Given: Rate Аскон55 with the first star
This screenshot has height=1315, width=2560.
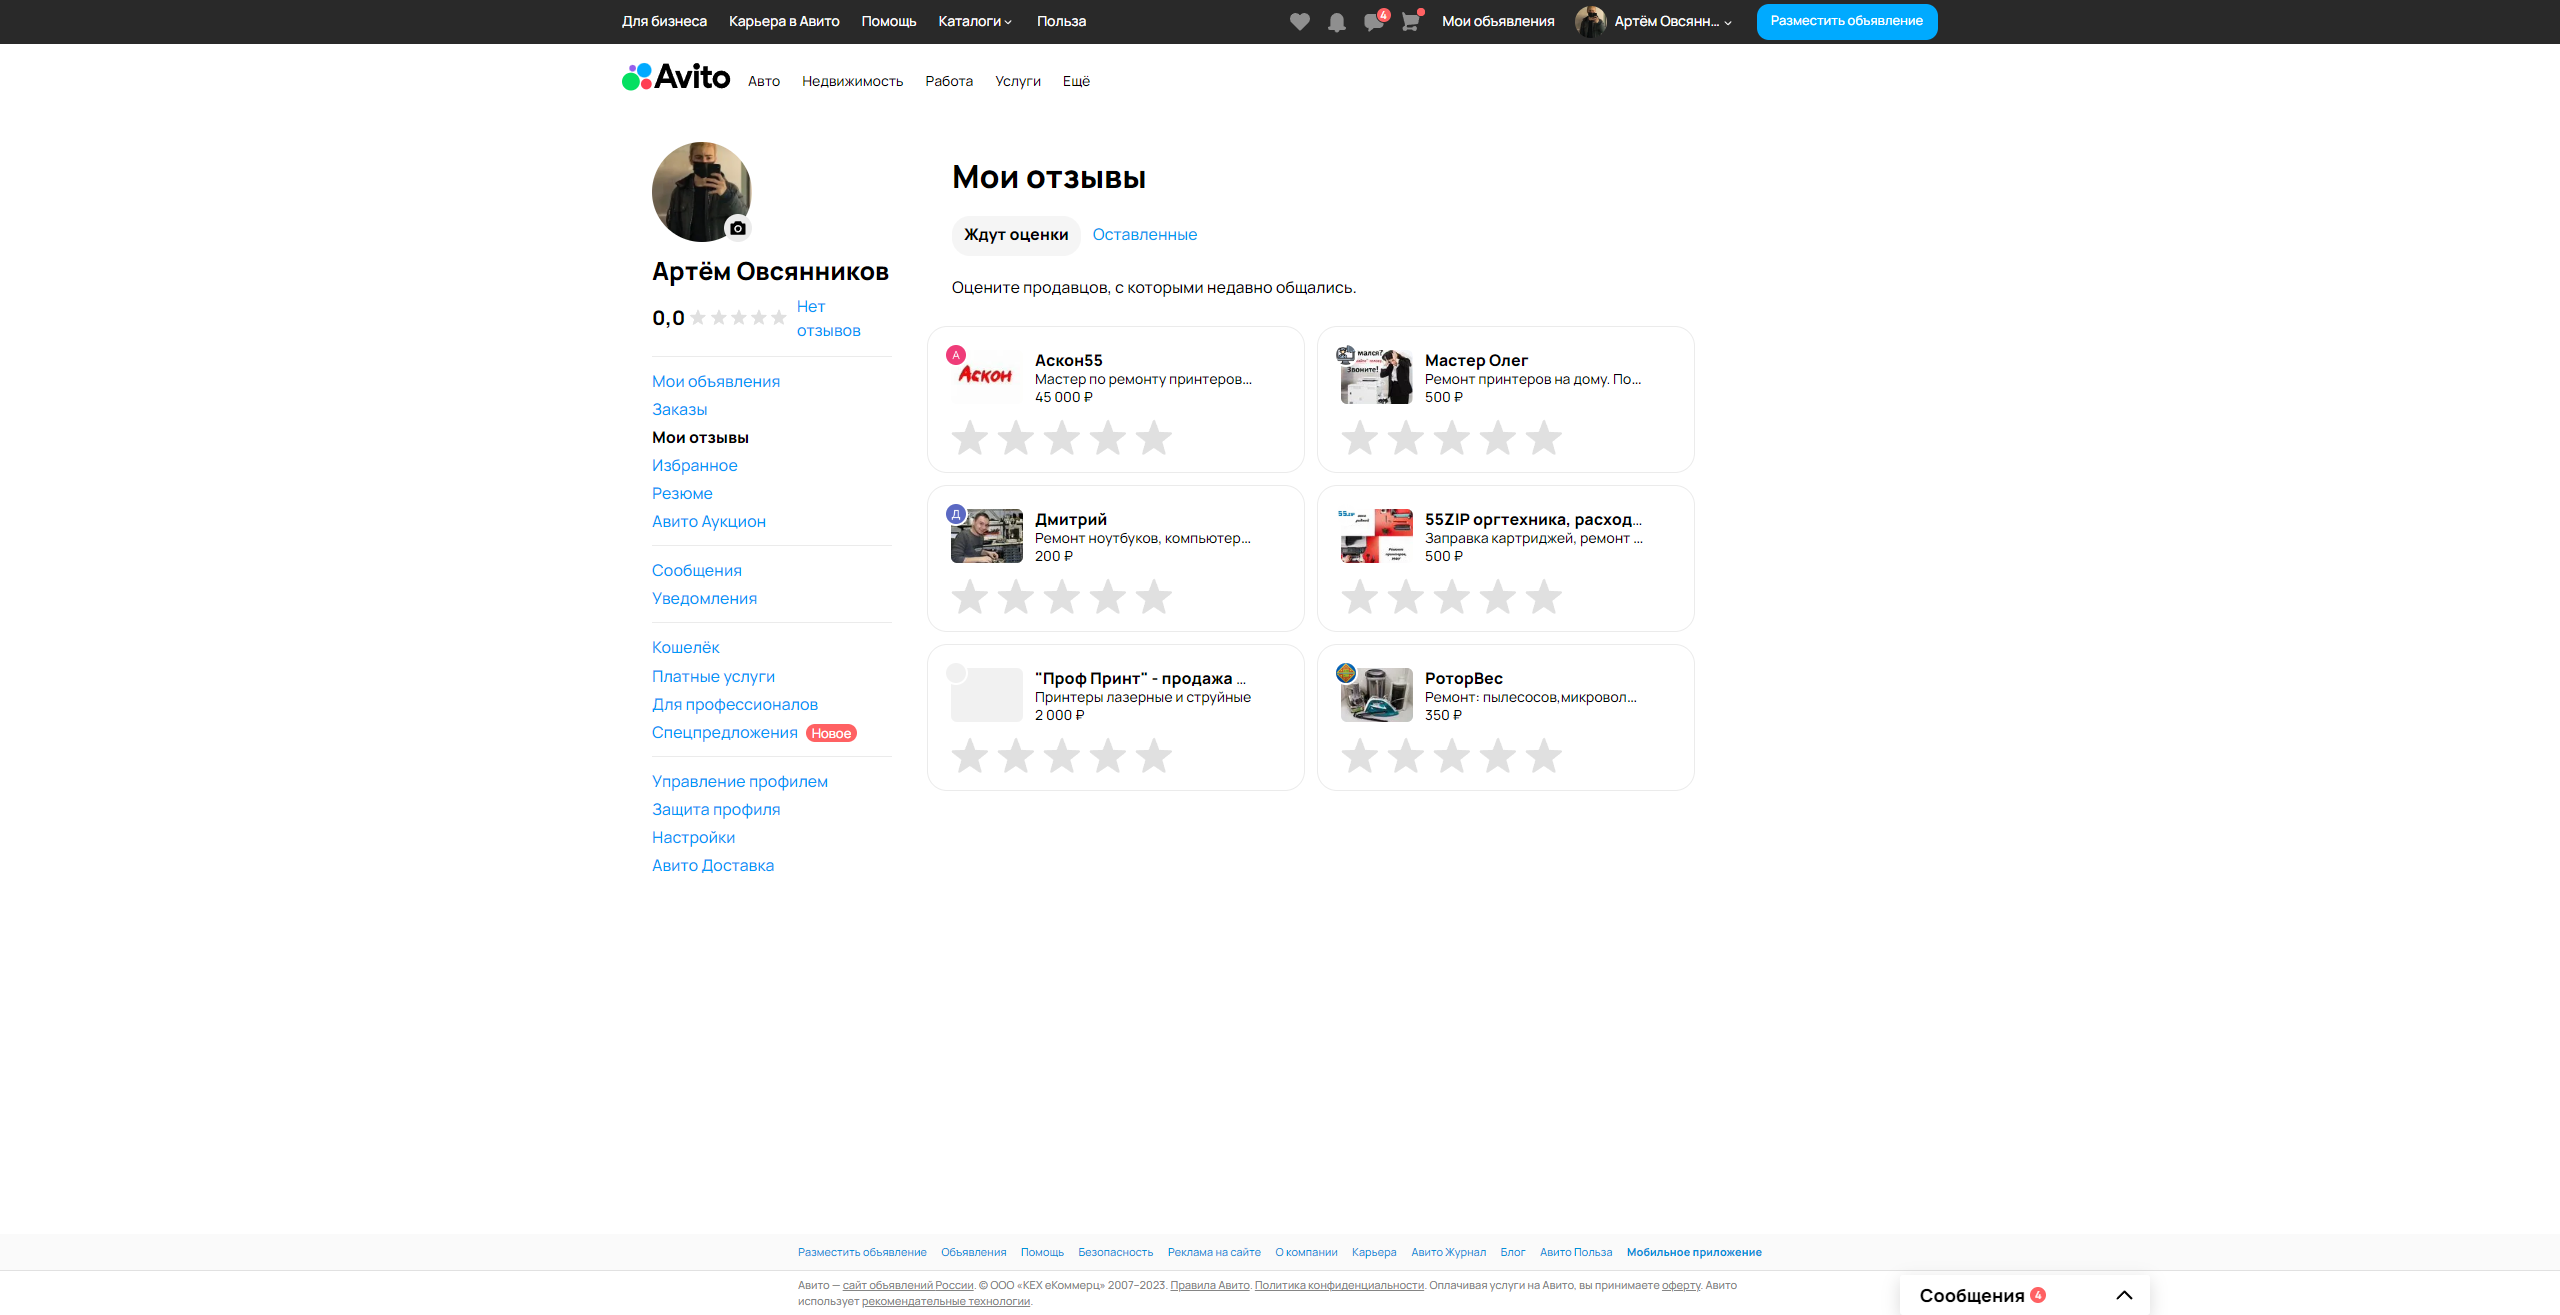Looking at the screenshot, I should [x=970, y=438].
